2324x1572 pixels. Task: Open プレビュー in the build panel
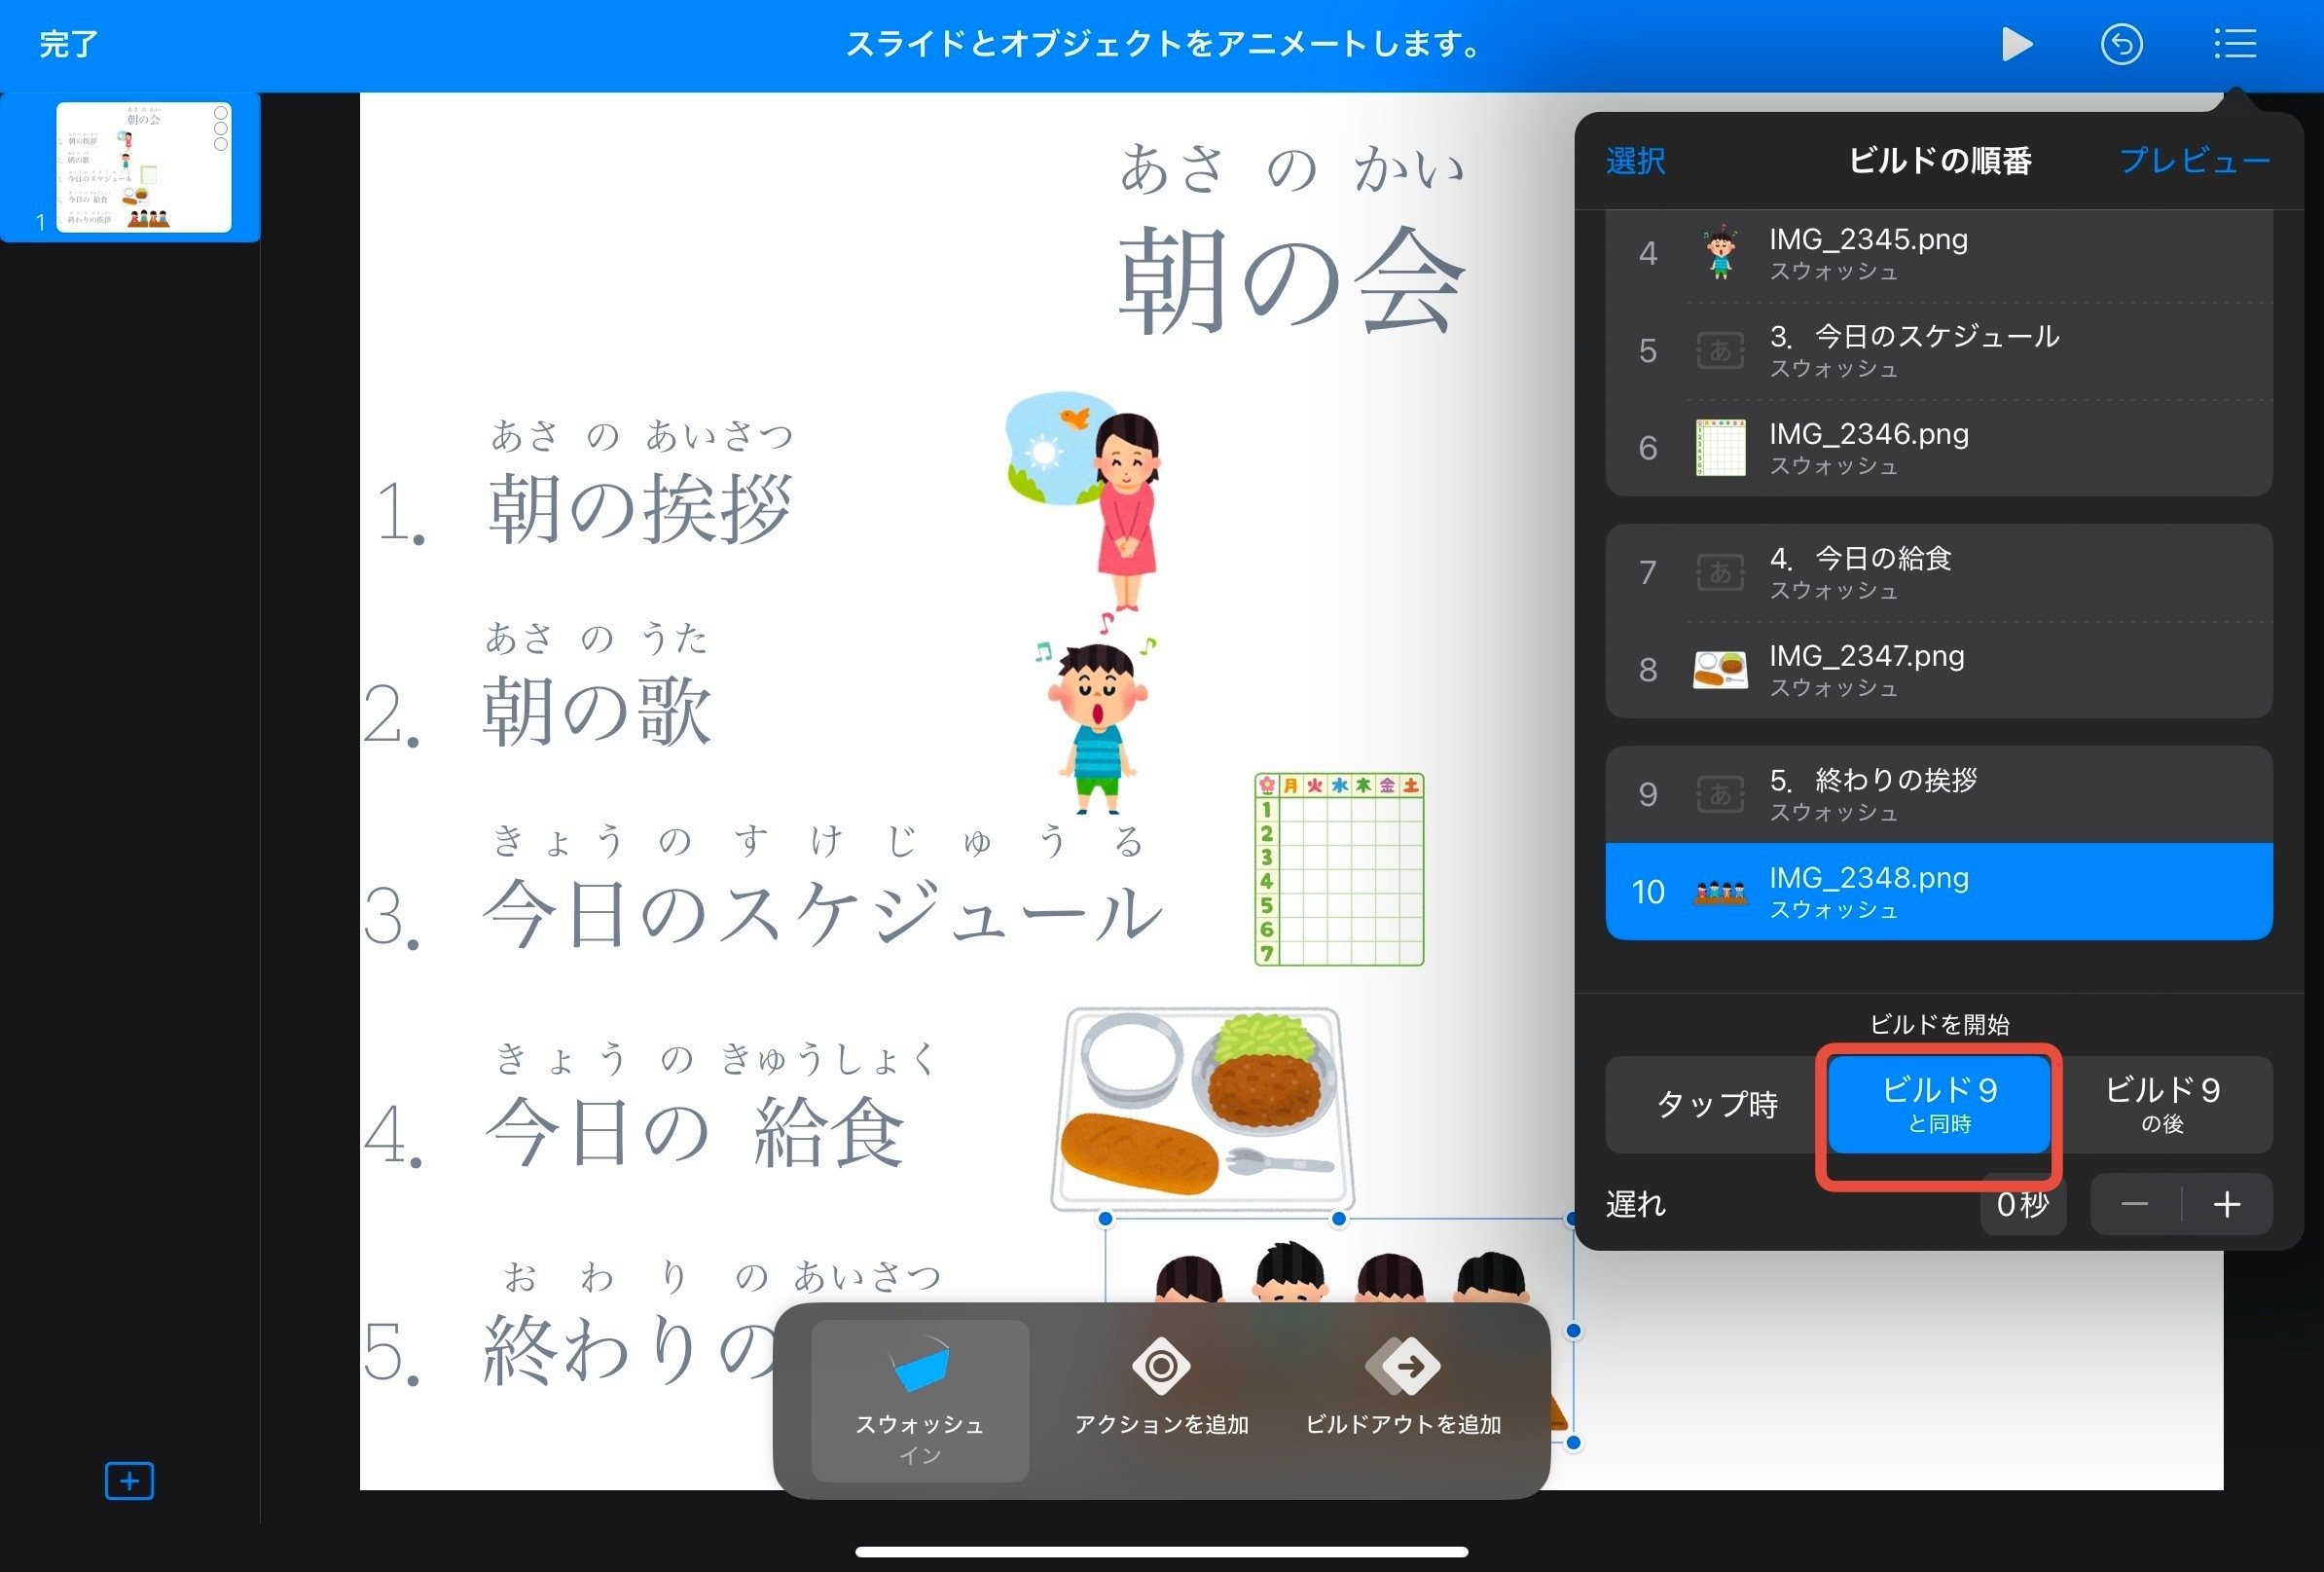coord(2194,161)
